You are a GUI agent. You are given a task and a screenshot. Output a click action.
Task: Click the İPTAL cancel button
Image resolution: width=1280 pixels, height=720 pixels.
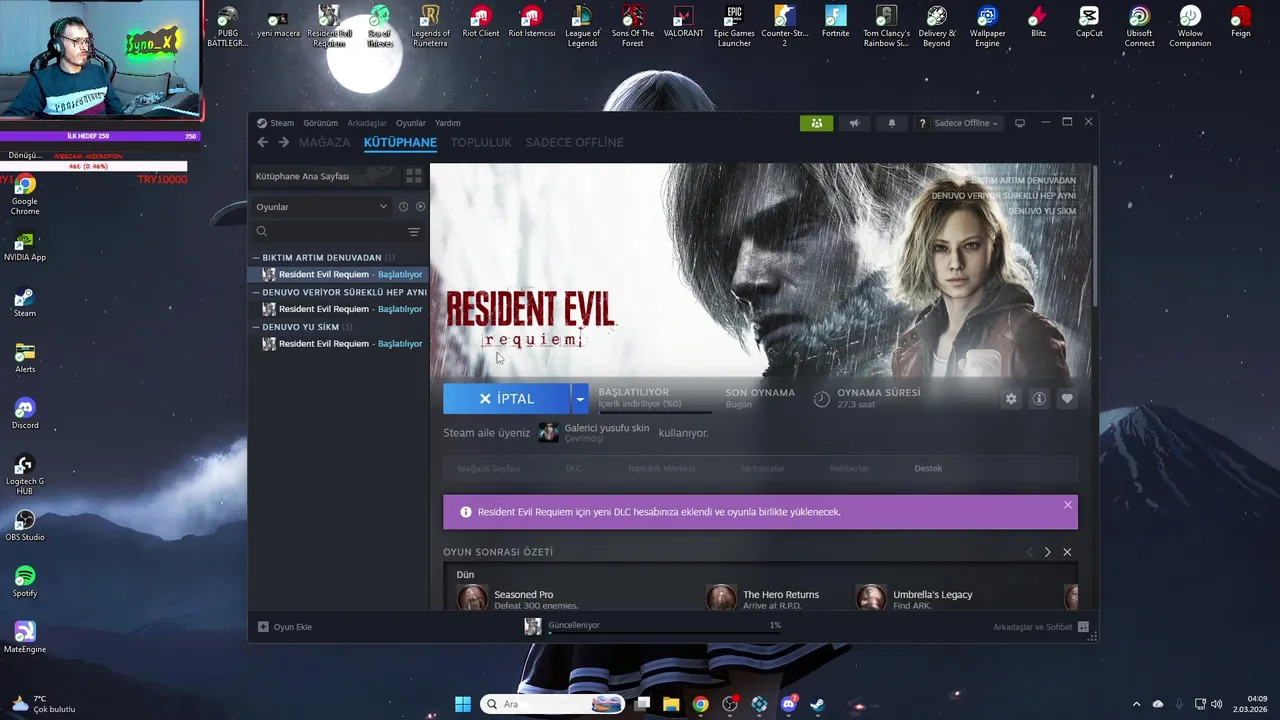507,399
